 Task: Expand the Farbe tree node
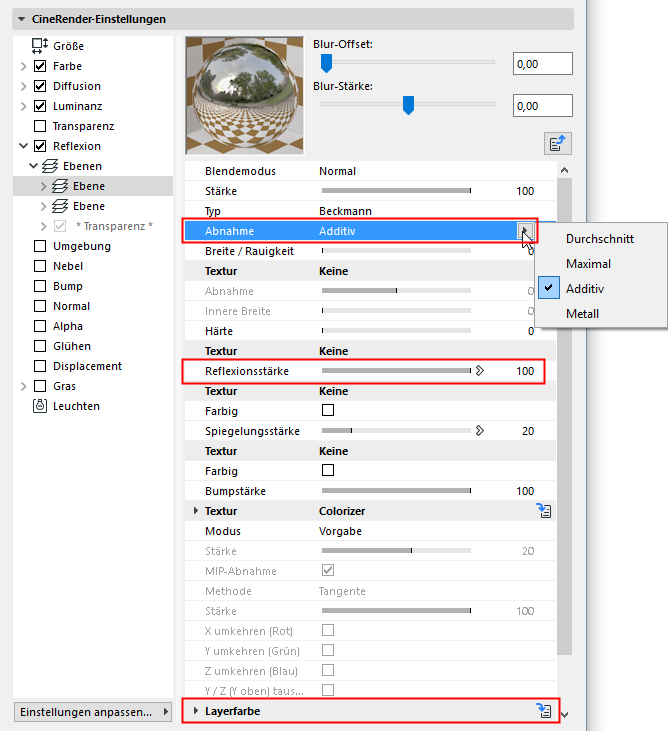[x=24, y=66]
